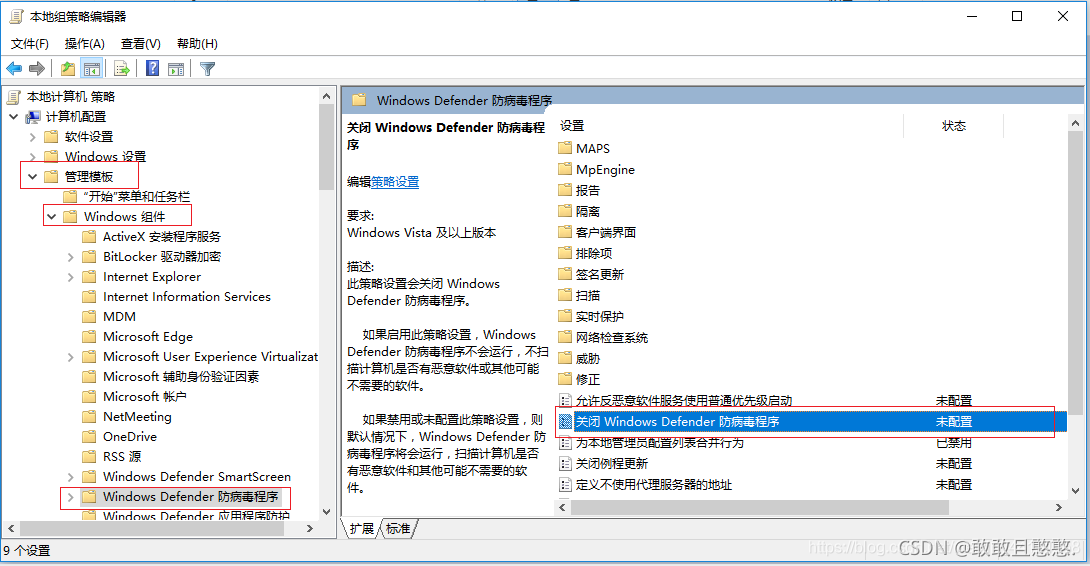Screen dimensions: 1090x566
Task: Expand the BitLocker 驱动器加密 node
Action: [x=70, y=257]
